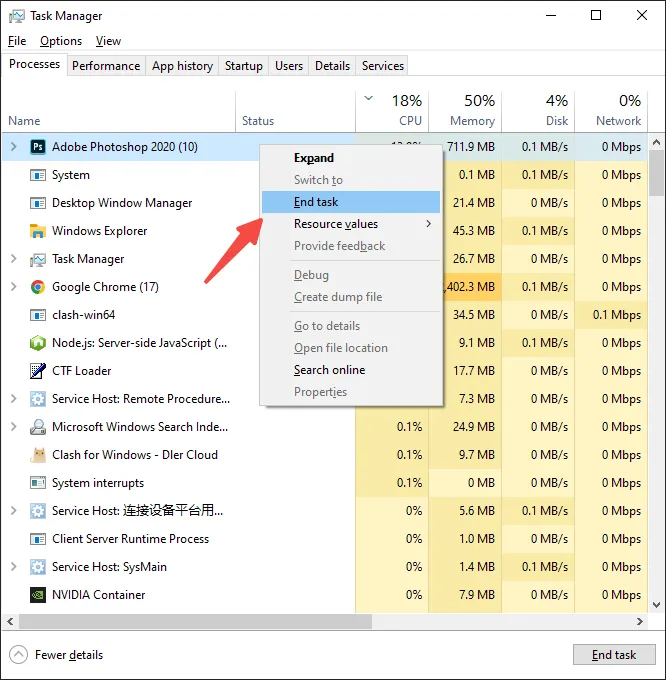
Task: Click the System interrupts icon
Action: [x=38, y=483]
